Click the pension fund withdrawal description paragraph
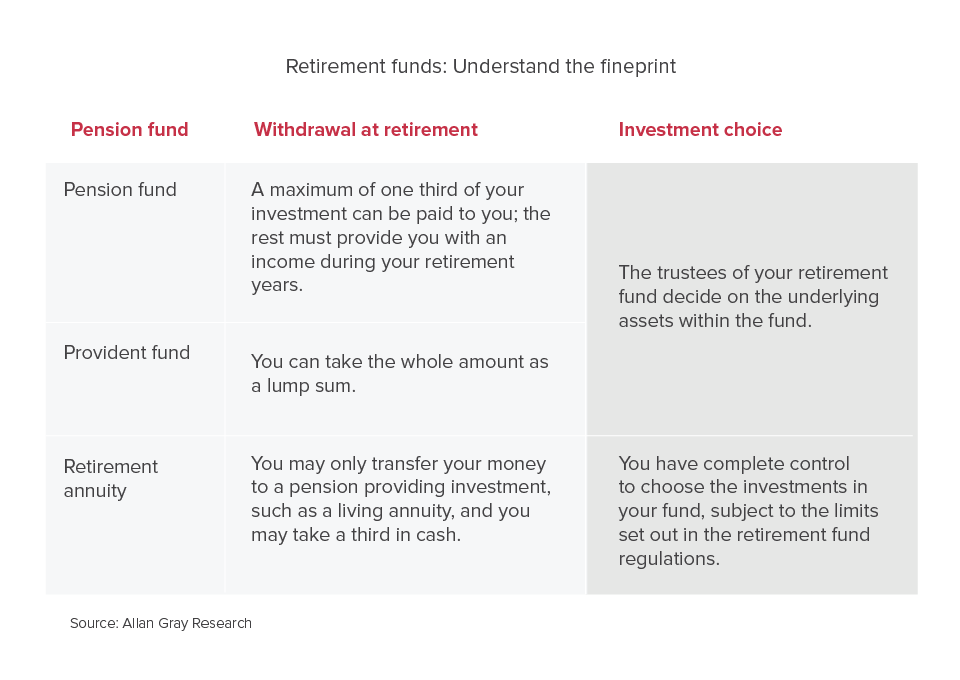960x680 pixels. [400, 237]
